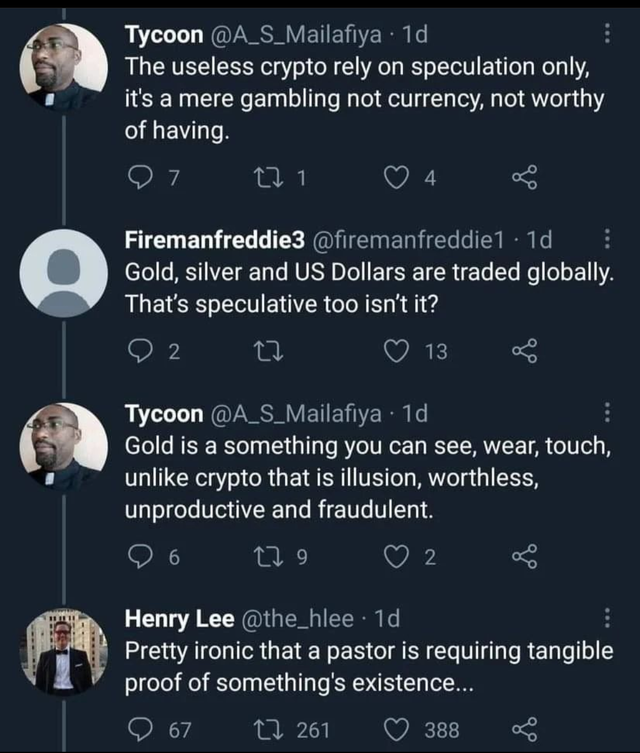Share Tycoon's first tweet
Screen dimensions: 640x753
pyautogui.click(x=524, y=180)
